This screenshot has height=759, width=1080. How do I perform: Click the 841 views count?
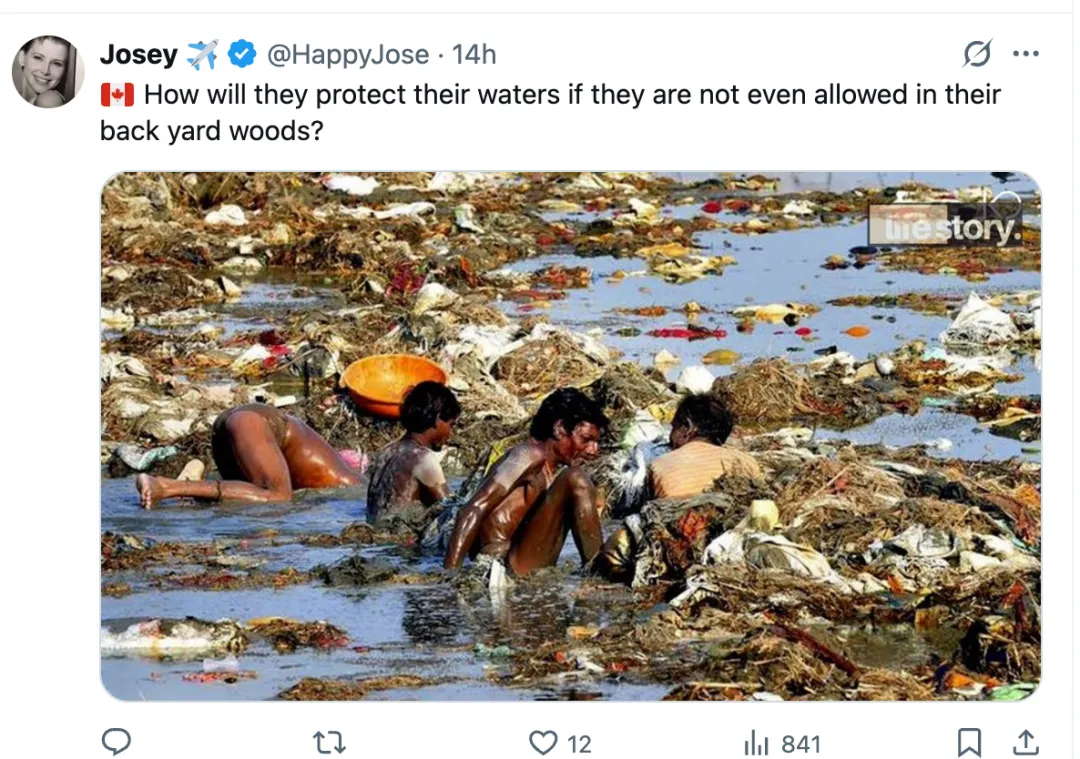(801, 744)
